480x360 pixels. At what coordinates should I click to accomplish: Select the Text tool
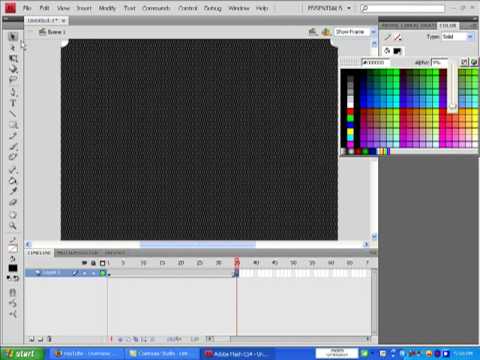(x=13, y=103)
